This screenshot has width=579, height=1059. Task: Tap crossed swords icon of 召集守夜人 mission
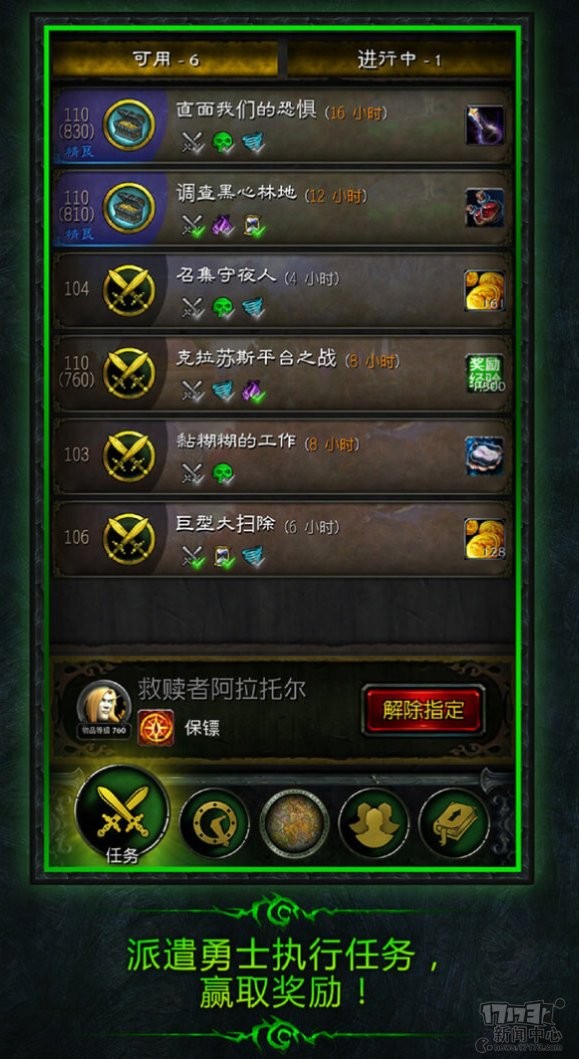129,290
